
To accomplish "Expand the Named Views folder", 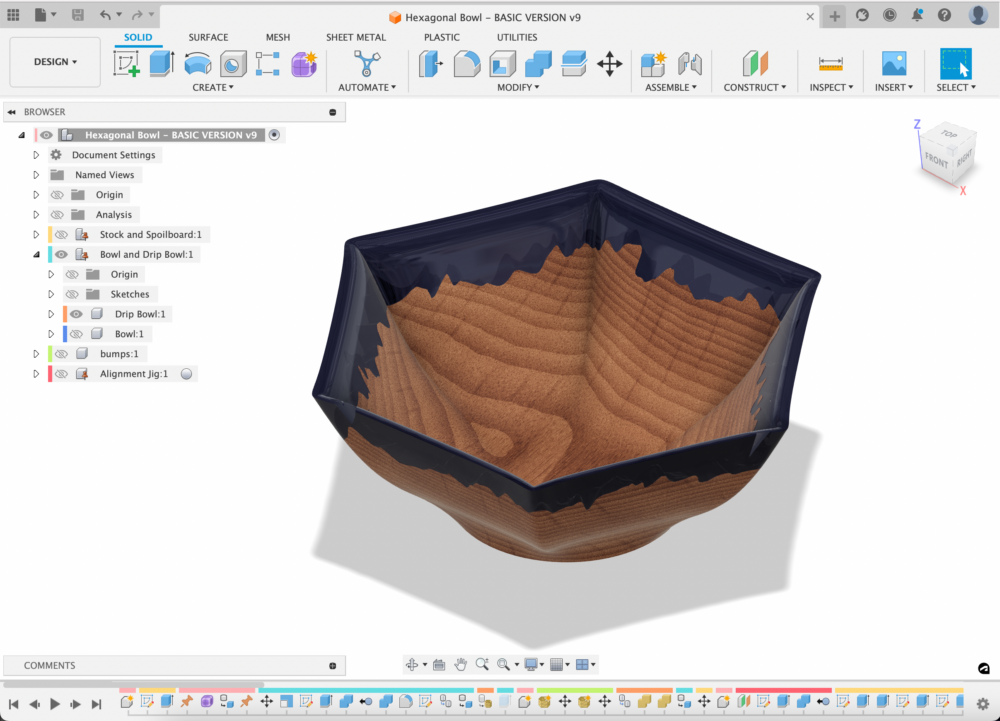I will 36,175.
